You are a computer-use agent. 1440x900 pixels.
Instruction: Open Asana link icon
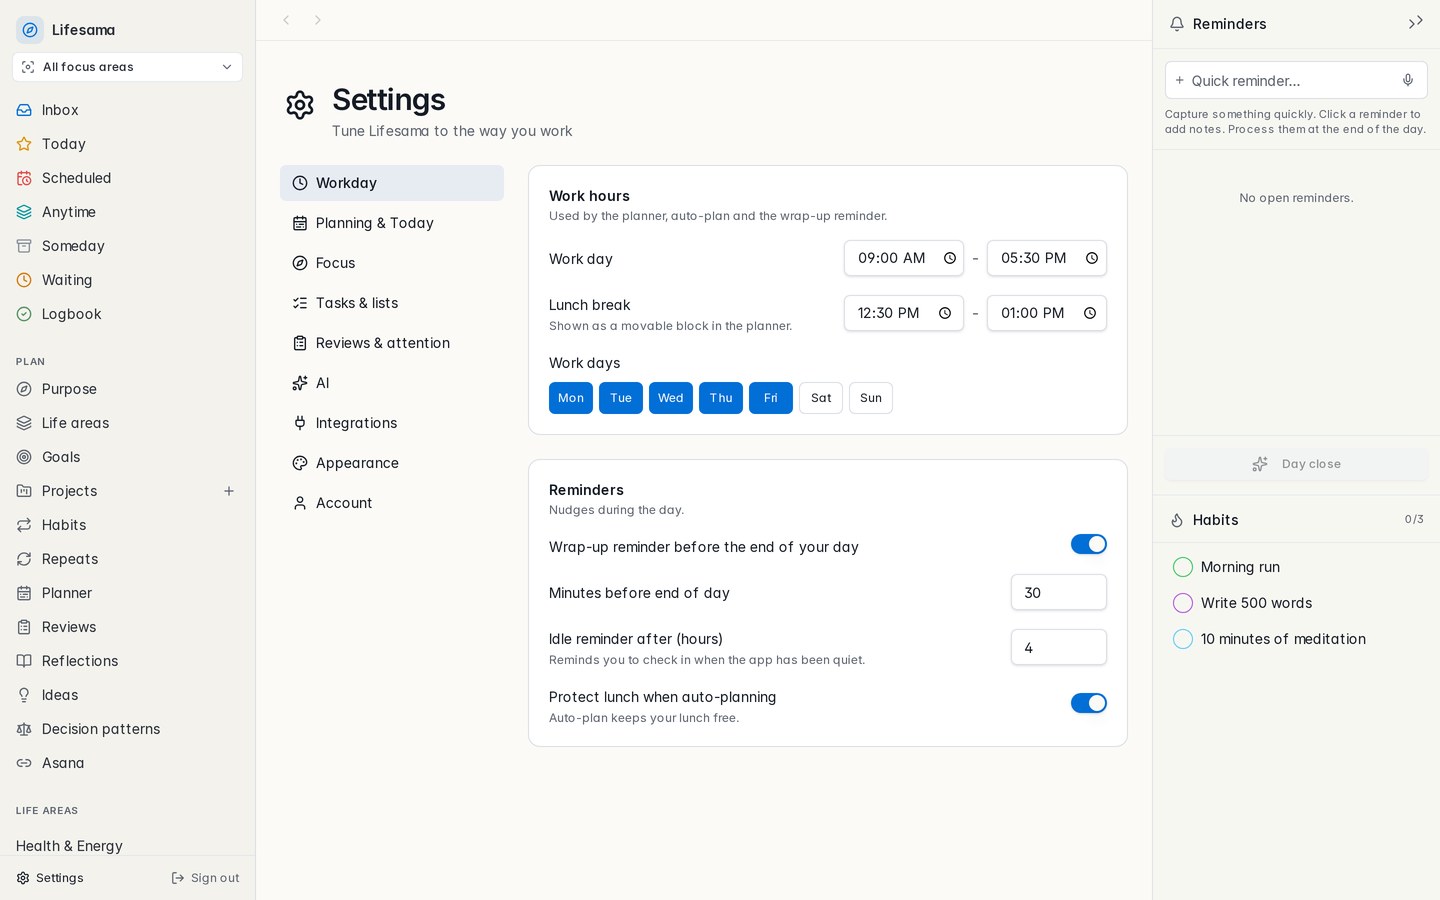[24, 763]
